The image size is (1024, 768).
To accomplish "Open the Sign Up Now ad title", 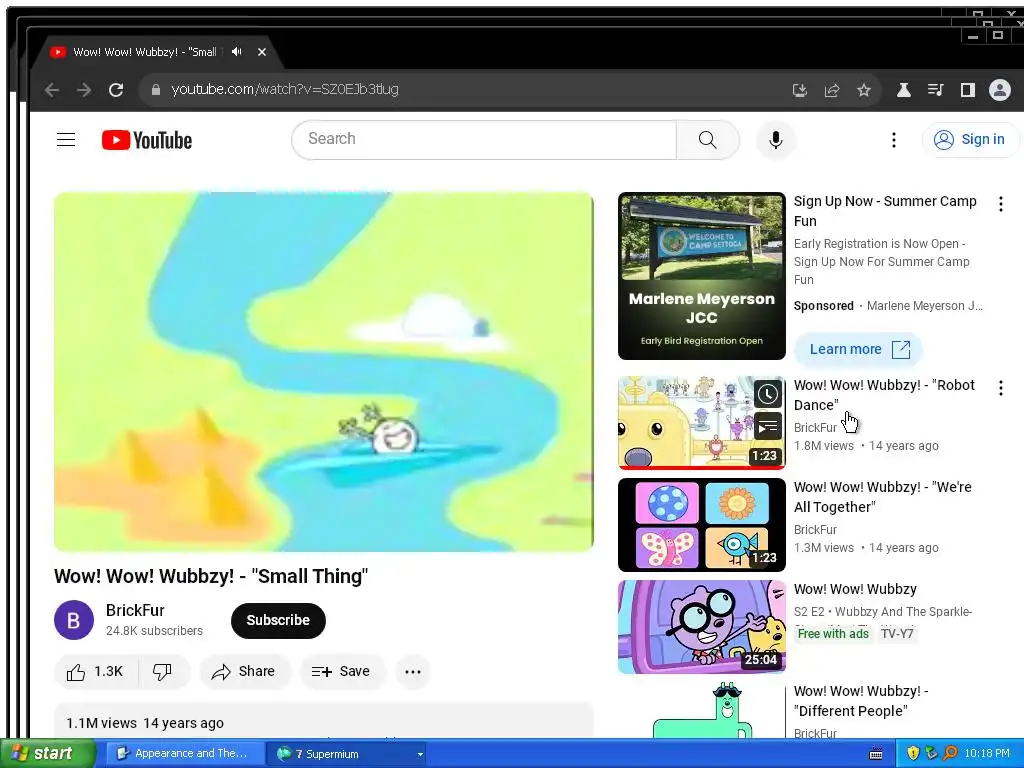I will point(885,211).
